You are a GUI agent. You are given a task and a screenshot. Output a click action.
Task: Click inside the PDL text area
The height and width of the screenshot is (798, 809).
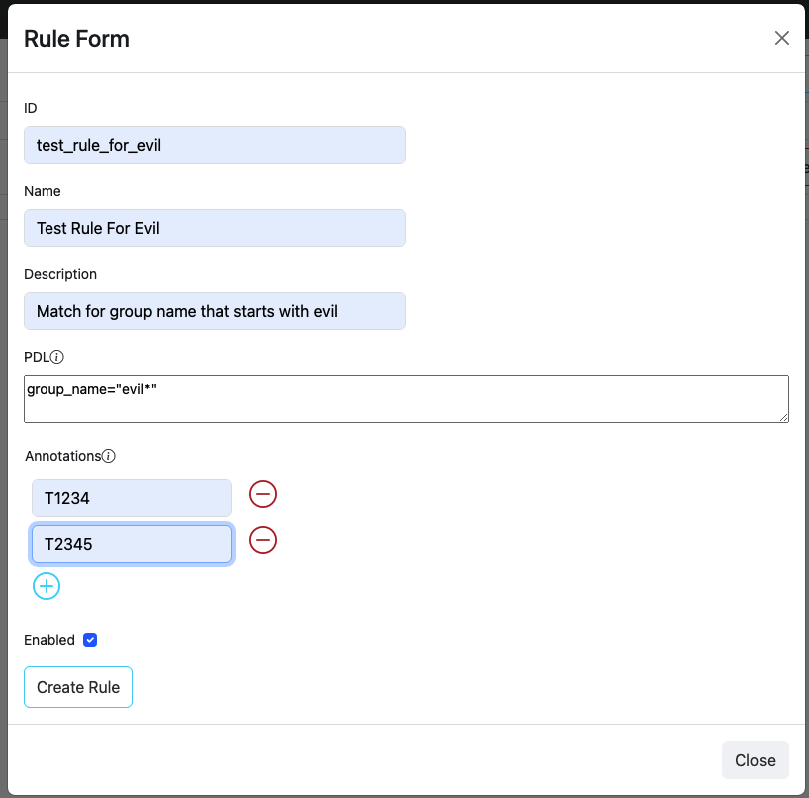405,399
